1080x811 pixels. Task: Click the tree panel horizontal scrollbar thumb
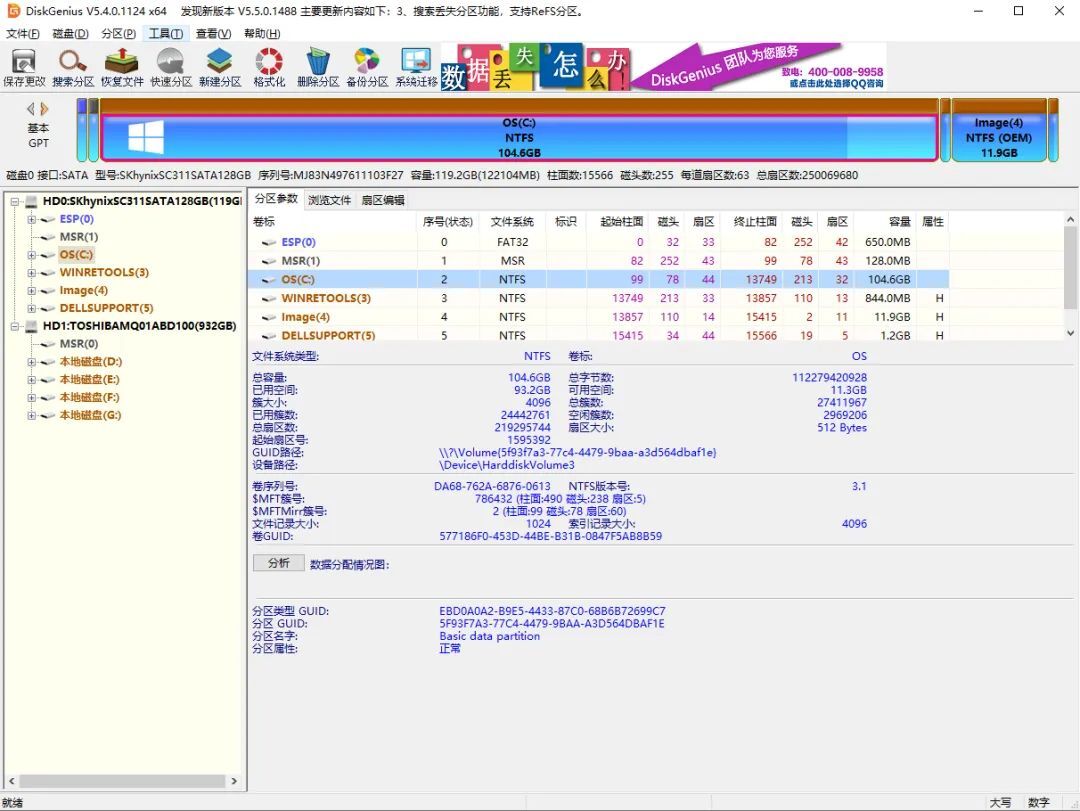click(x=122, y=781)
